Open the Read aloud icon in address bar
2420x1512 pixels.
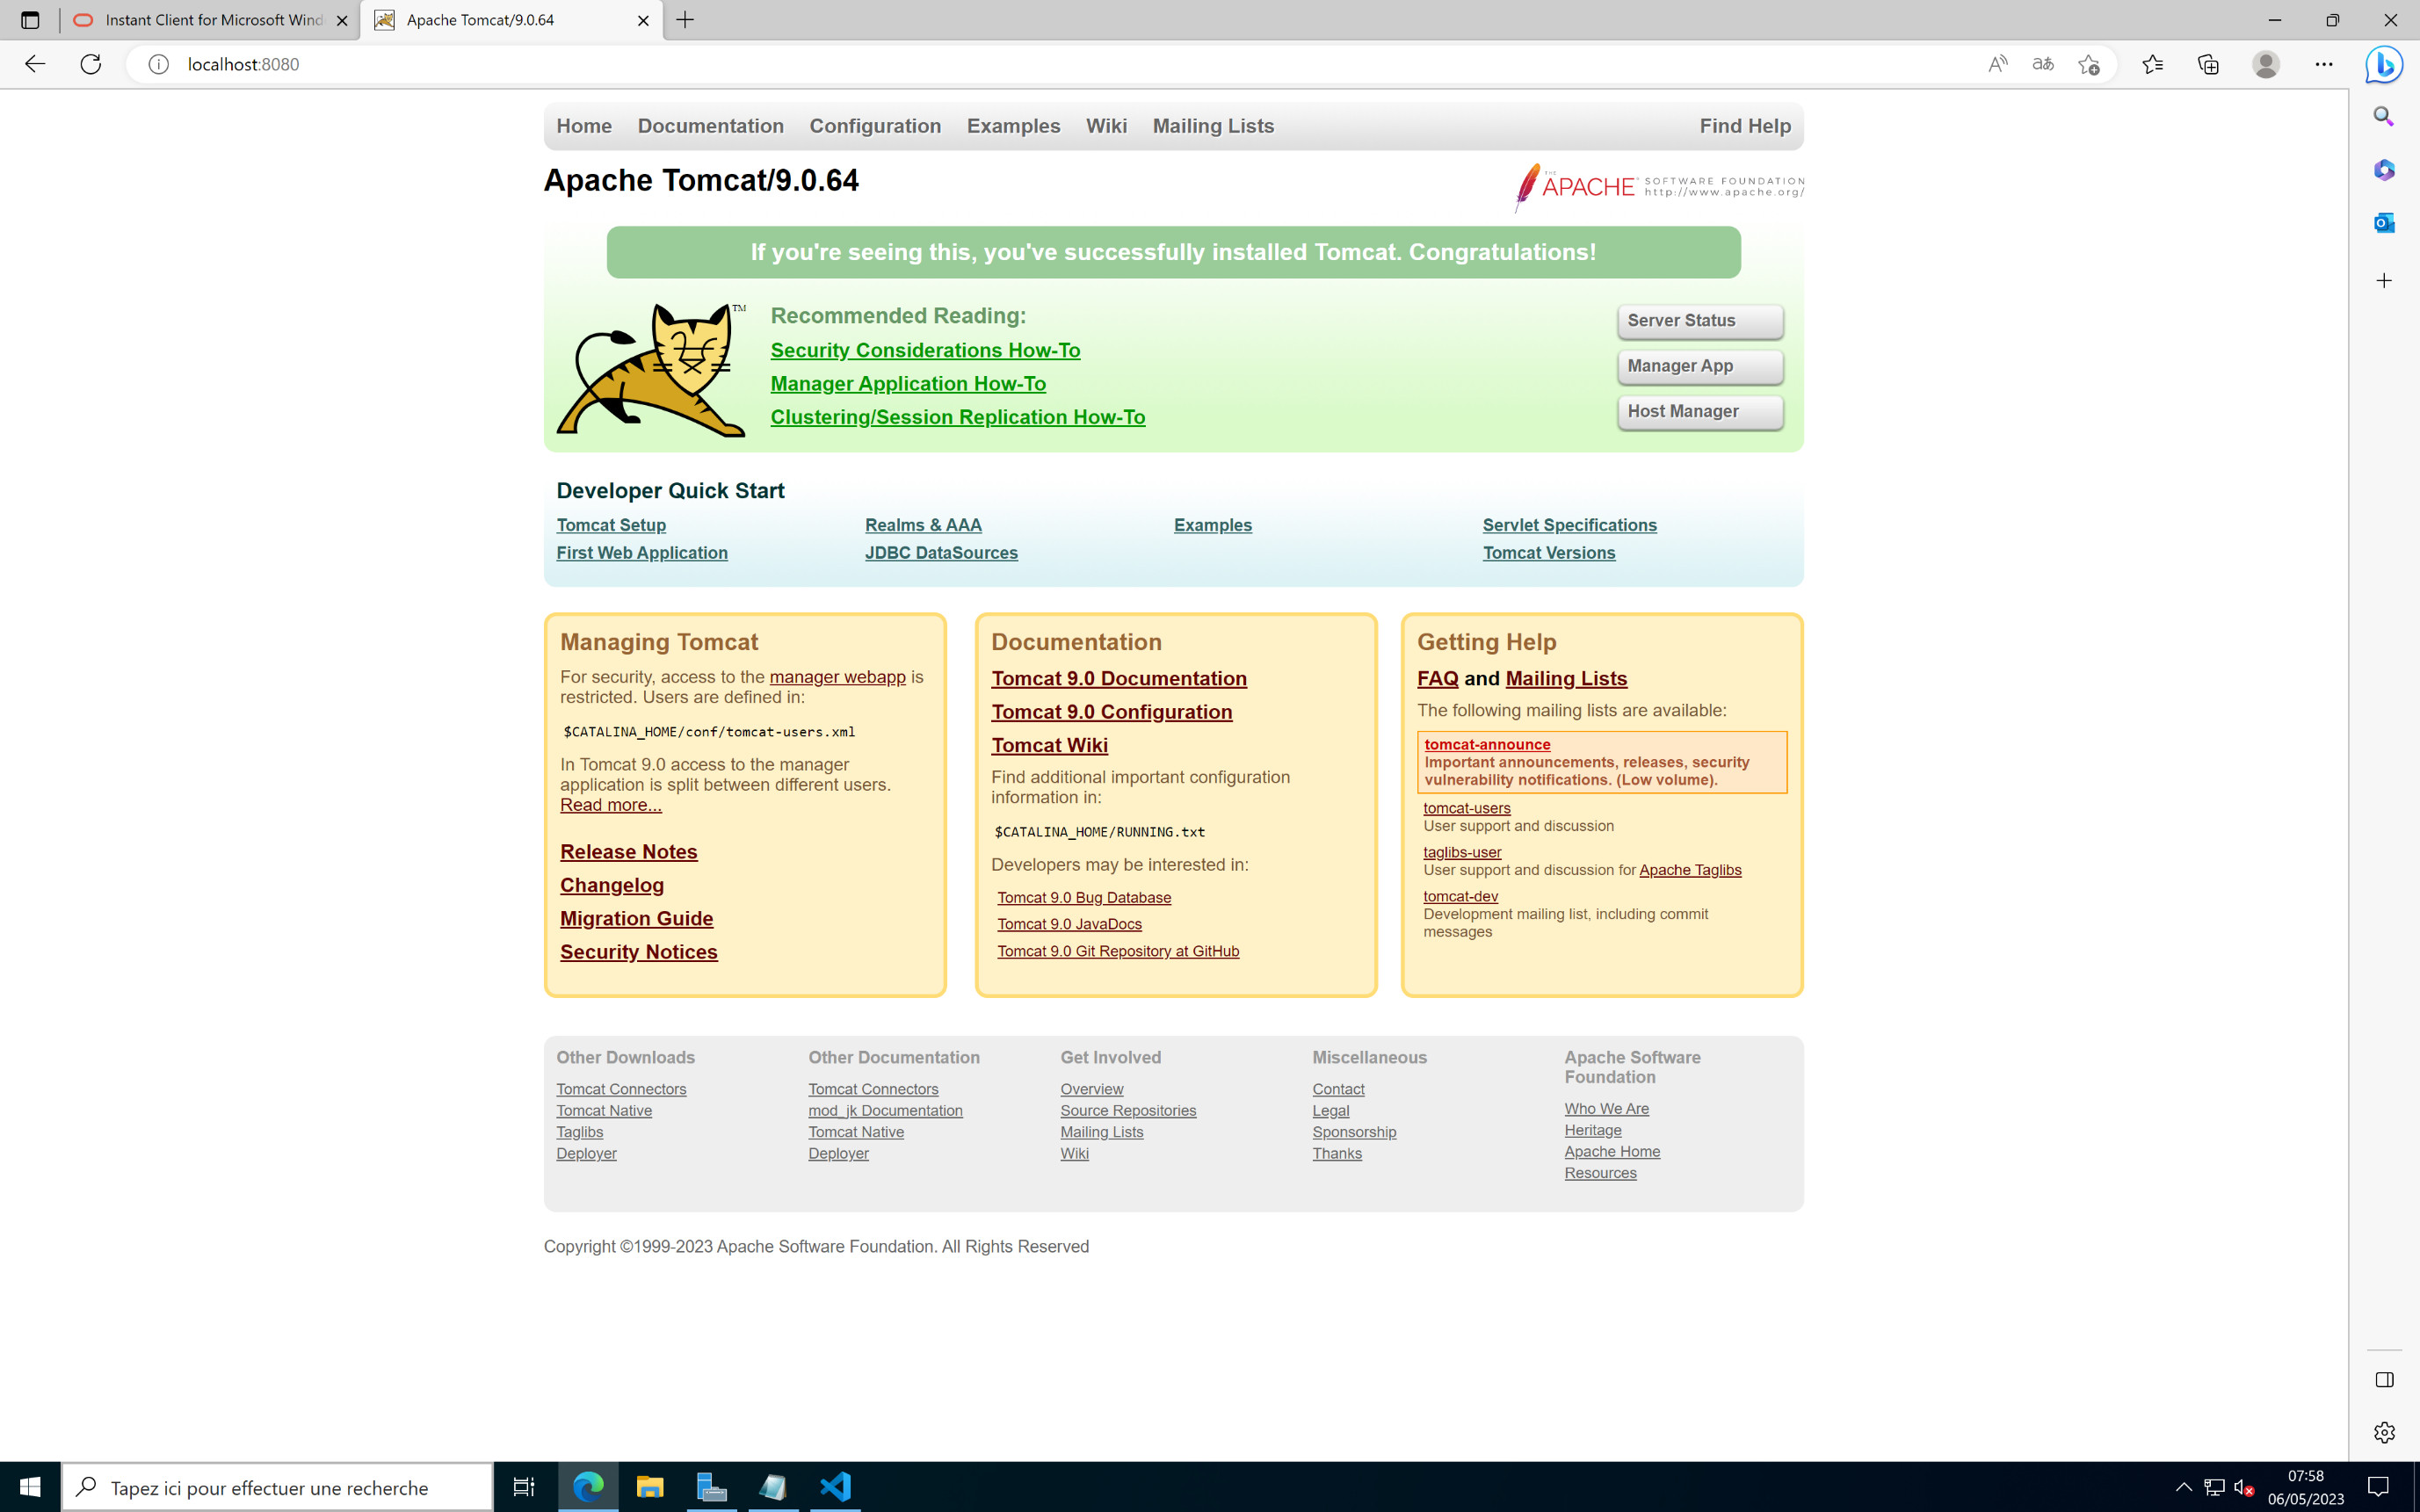[x=1997, y=64]
